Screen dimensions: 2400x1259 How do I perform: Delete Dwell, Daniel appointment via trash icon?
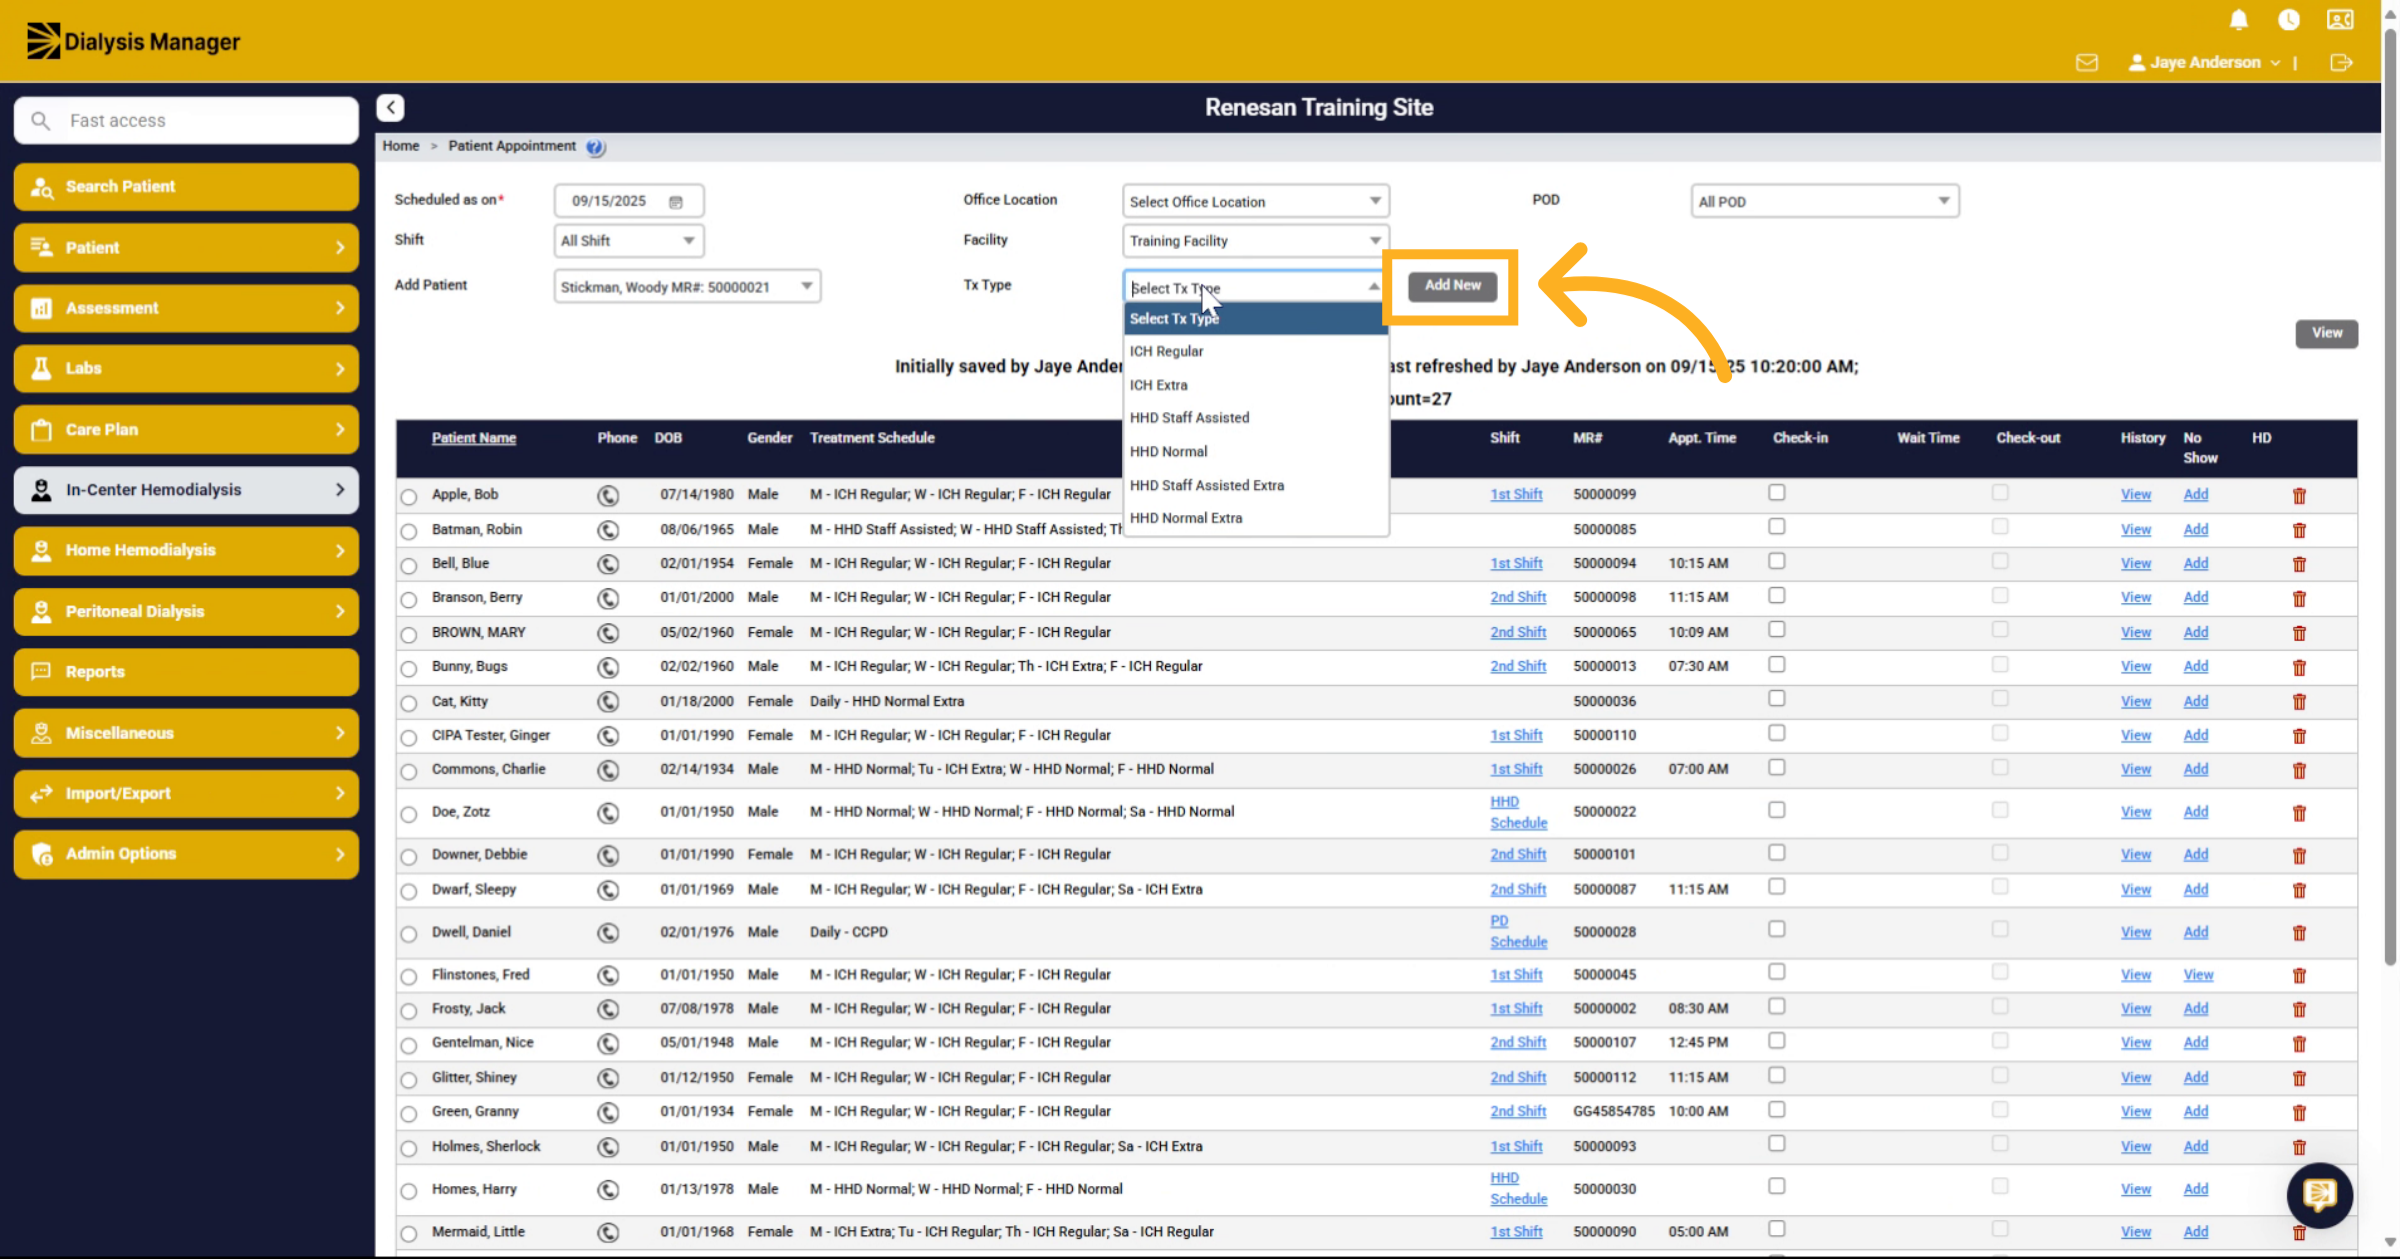2299,933
